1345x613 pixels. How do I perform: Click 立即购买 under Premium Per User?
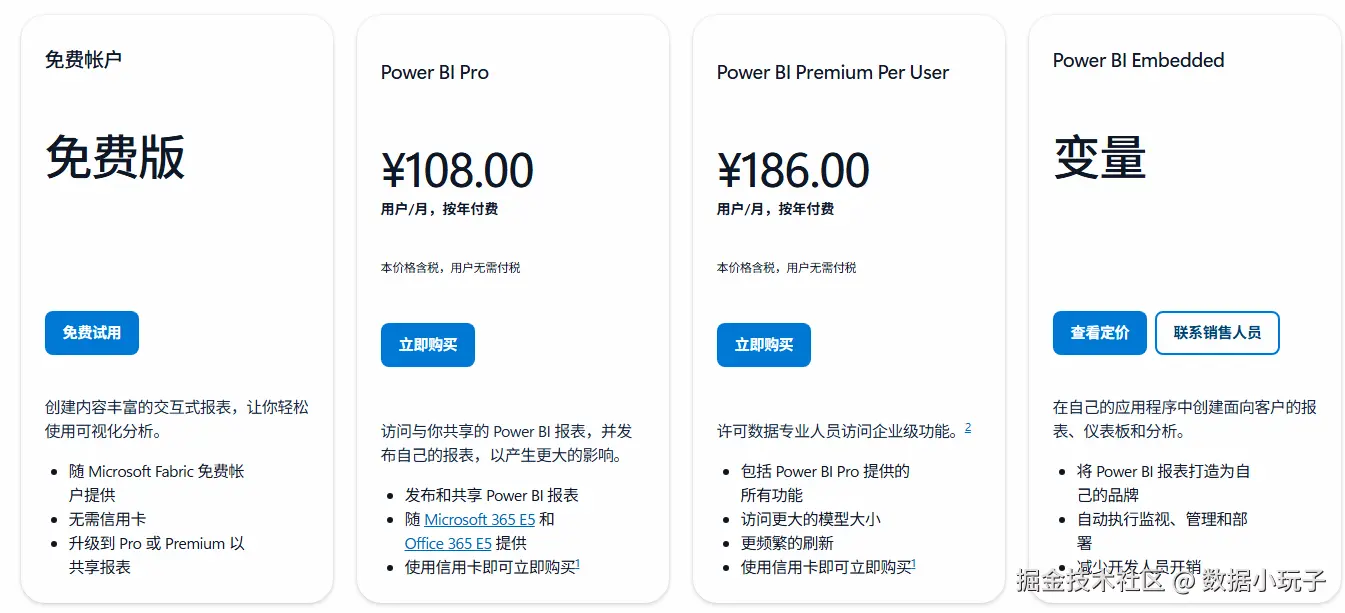764,345
